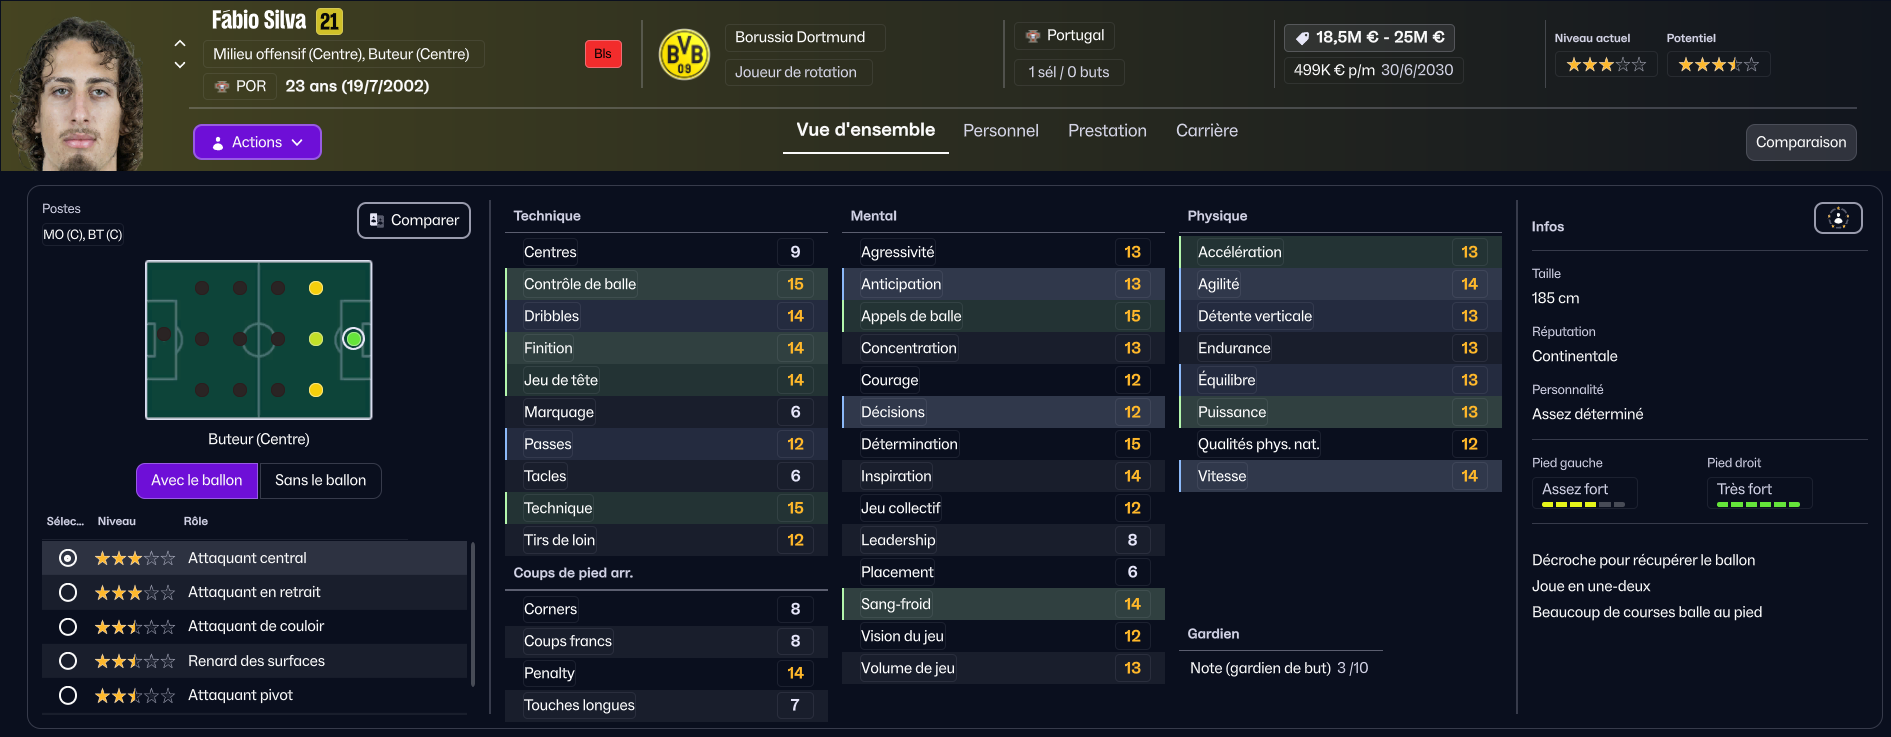Click the Borussia Dortmund club badge
The width and height of the screenshot is (1891, 737).
tap(684, 54)
